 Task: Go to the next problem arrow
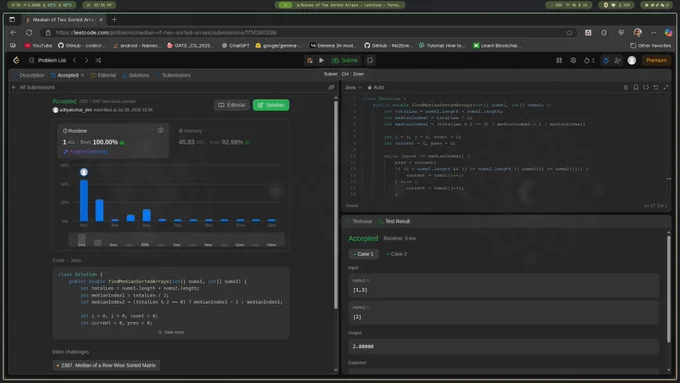tap(86, 60)
